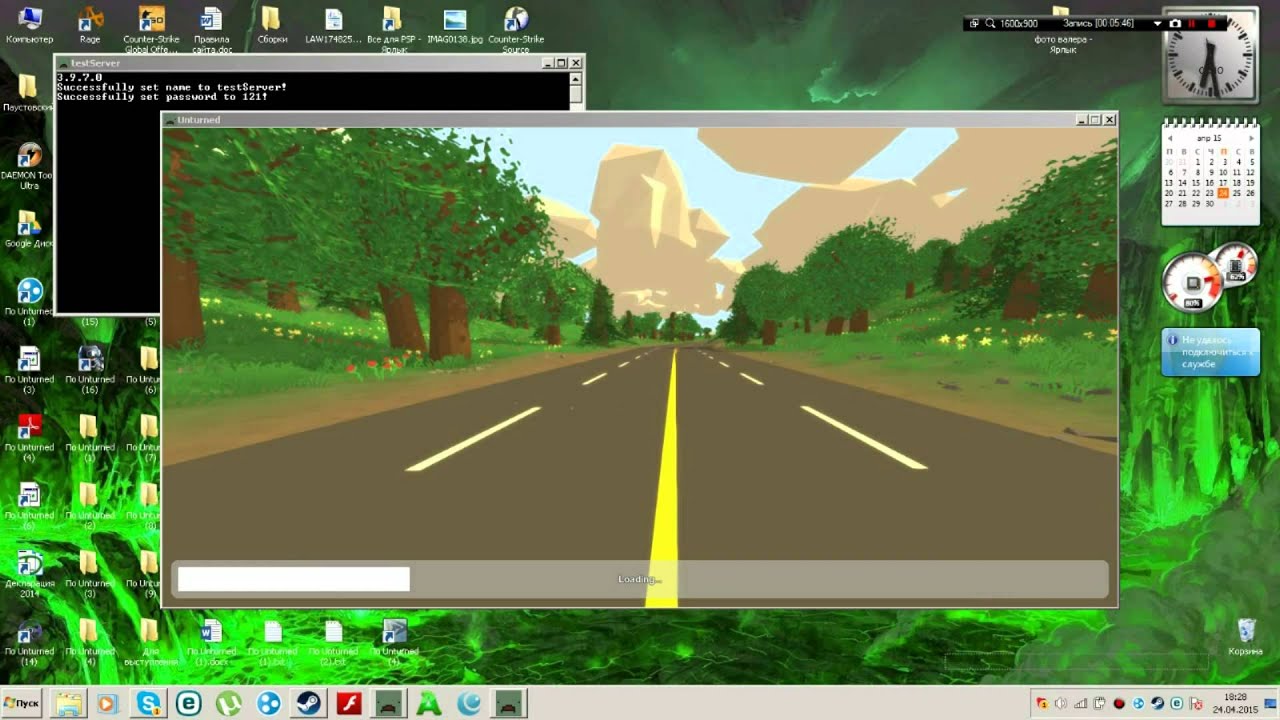Maximize the Unturned game window

tap(1095, 119)
